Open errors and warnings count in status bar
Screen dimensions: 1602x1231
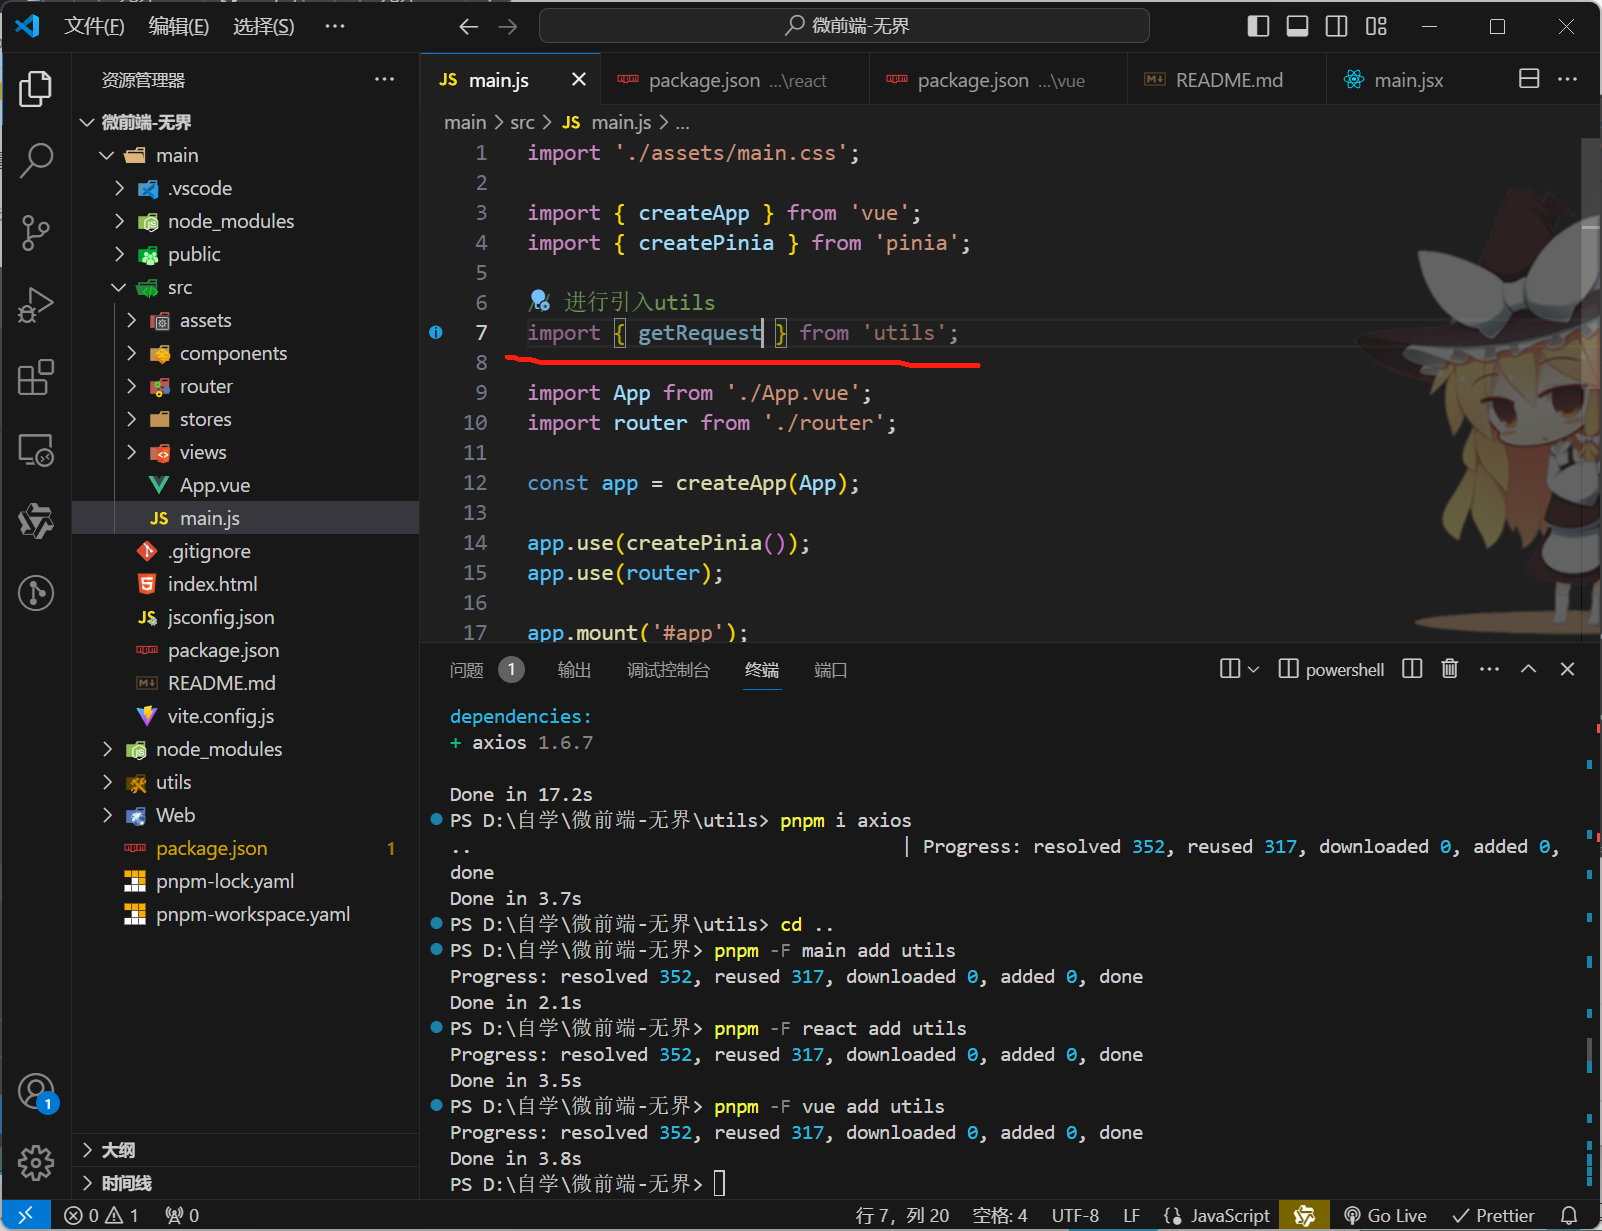pos(102,1215)
